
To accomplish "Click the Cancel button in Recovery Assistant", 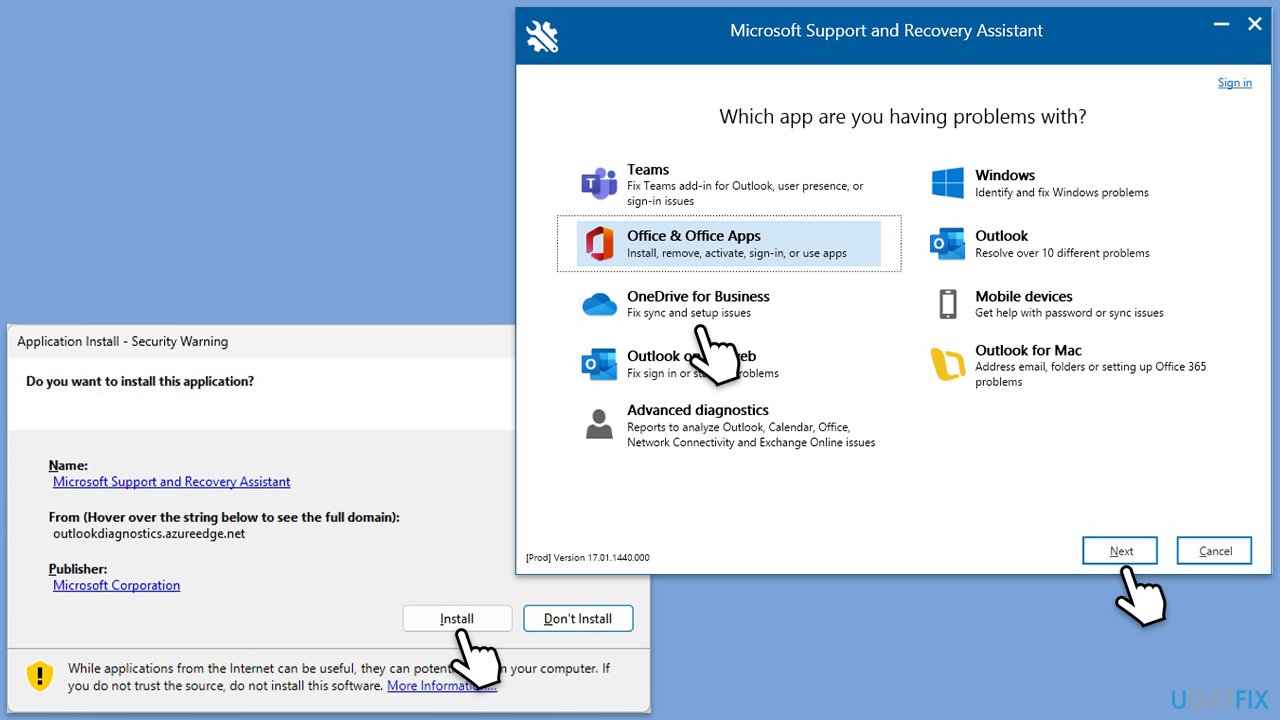I will coord(1215,551).
